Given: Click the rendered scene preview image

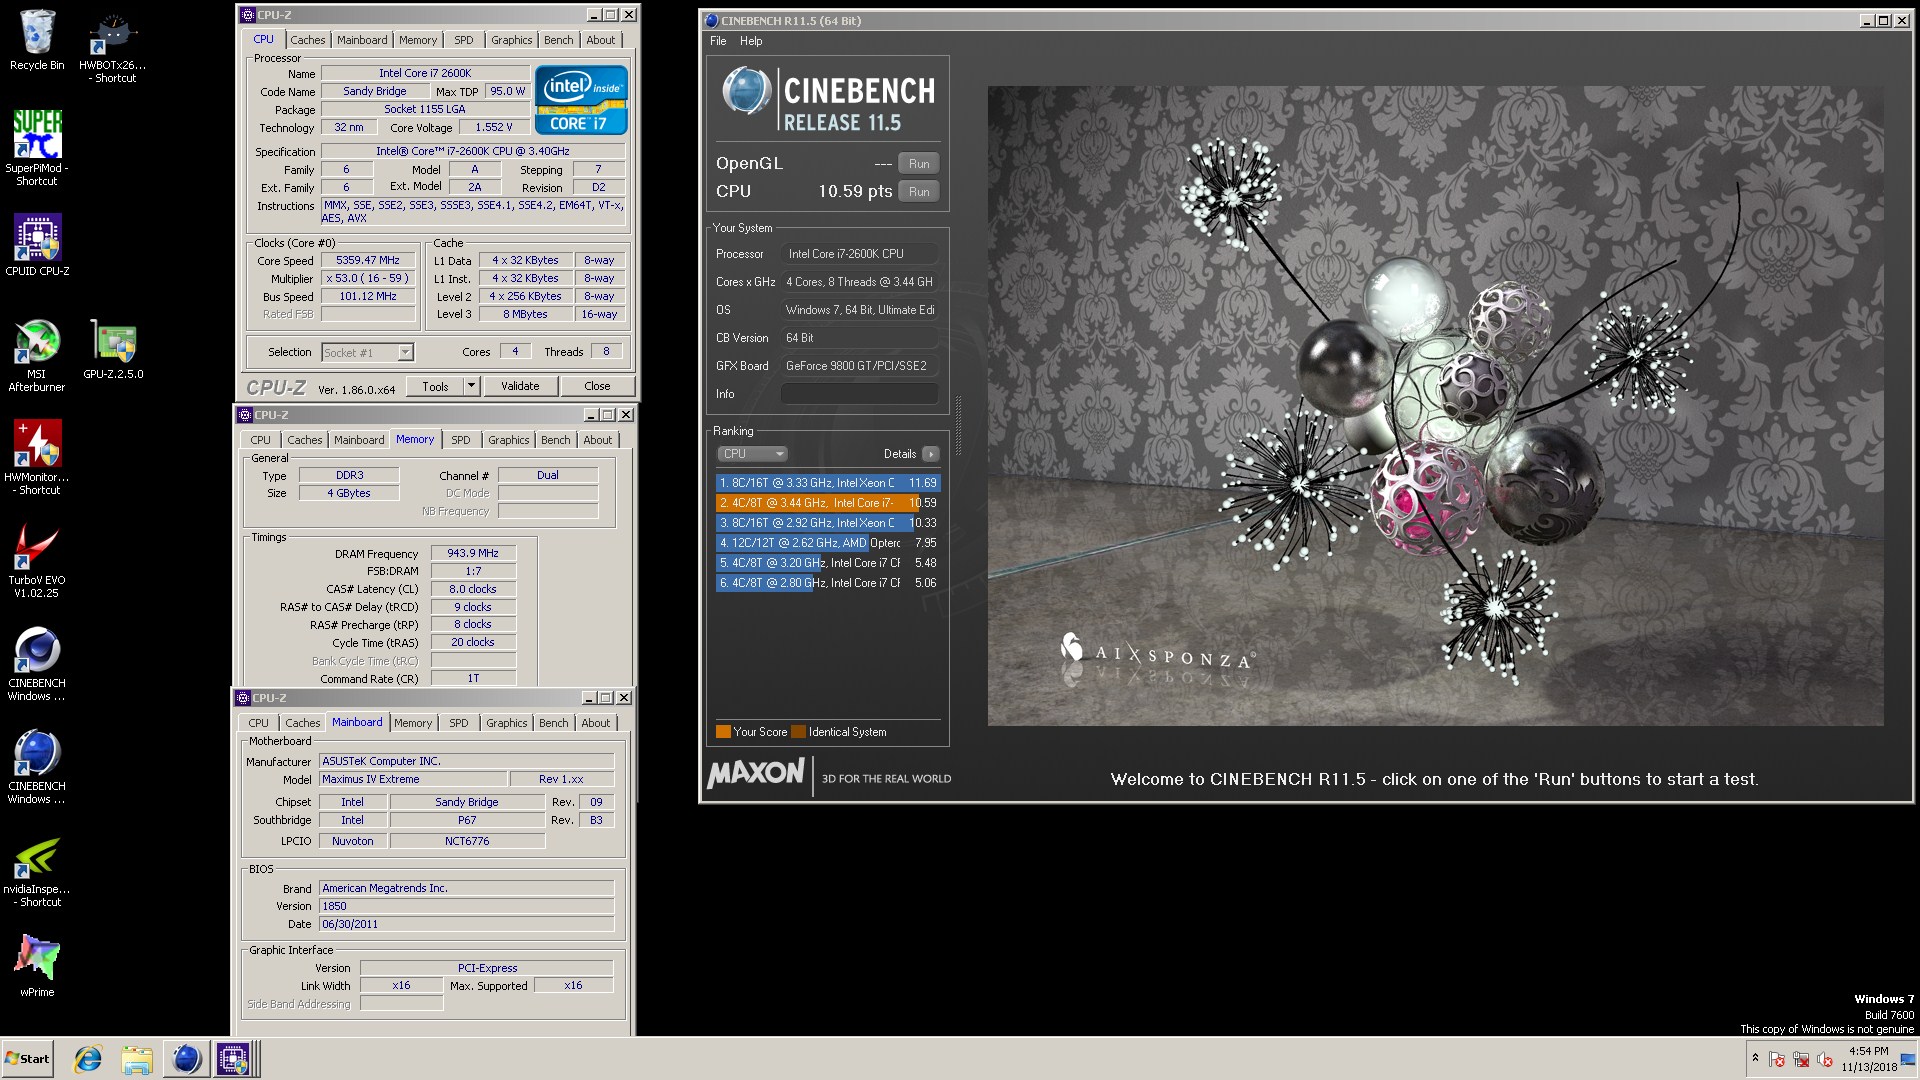Looking at the screenshot, I should (1435, 405).
